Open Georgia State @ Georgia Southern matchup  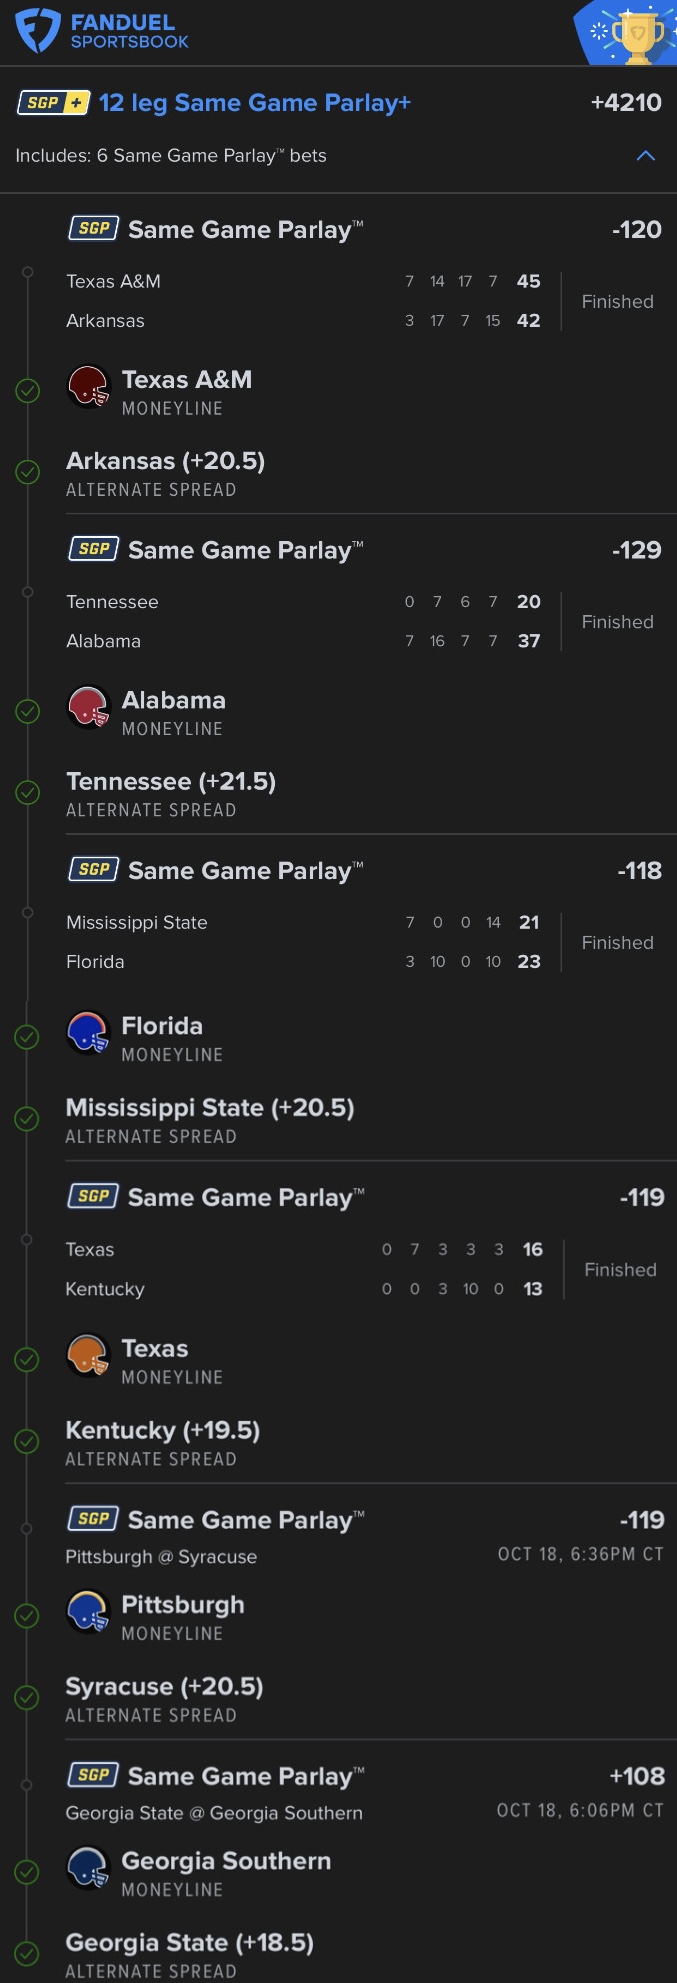(214, 1813)
